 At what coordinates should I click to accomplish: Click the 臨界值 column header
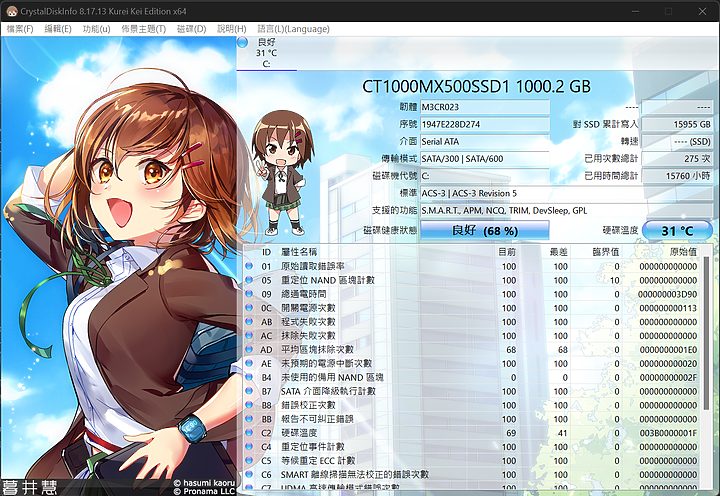[606, 252]
